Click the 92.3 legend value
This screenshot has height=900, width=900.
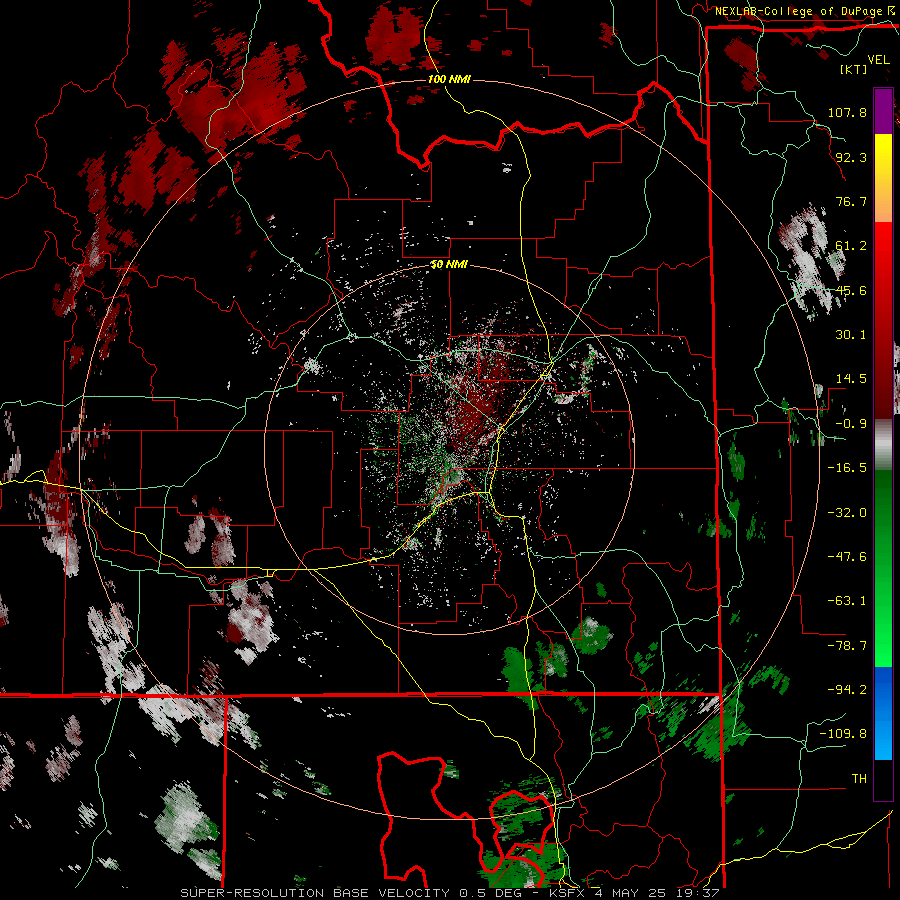tap(851, 157)
